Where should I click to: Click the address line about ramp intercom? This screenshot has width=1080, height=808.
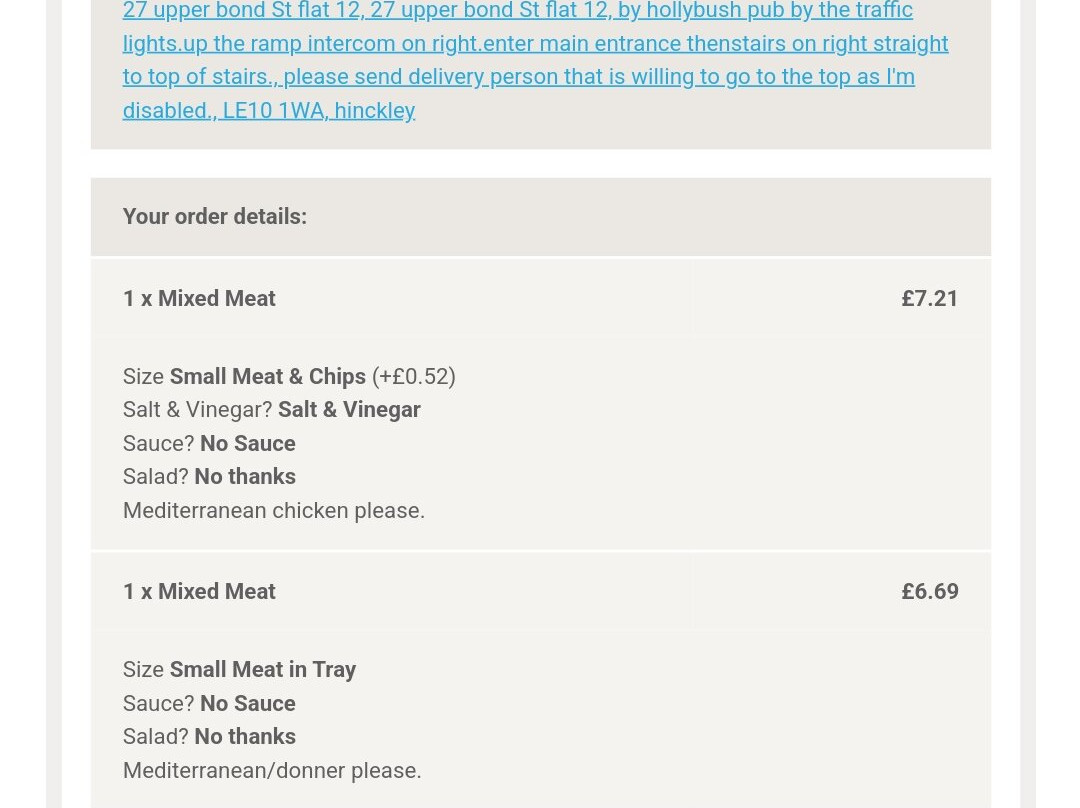(535, 43)
